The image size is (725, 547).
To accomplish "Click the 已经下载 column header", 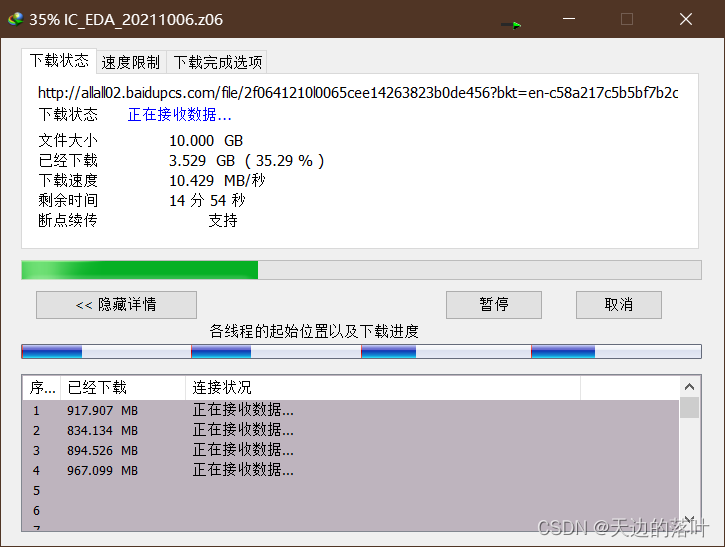I will pyautogui.click(x=123, y=387).
